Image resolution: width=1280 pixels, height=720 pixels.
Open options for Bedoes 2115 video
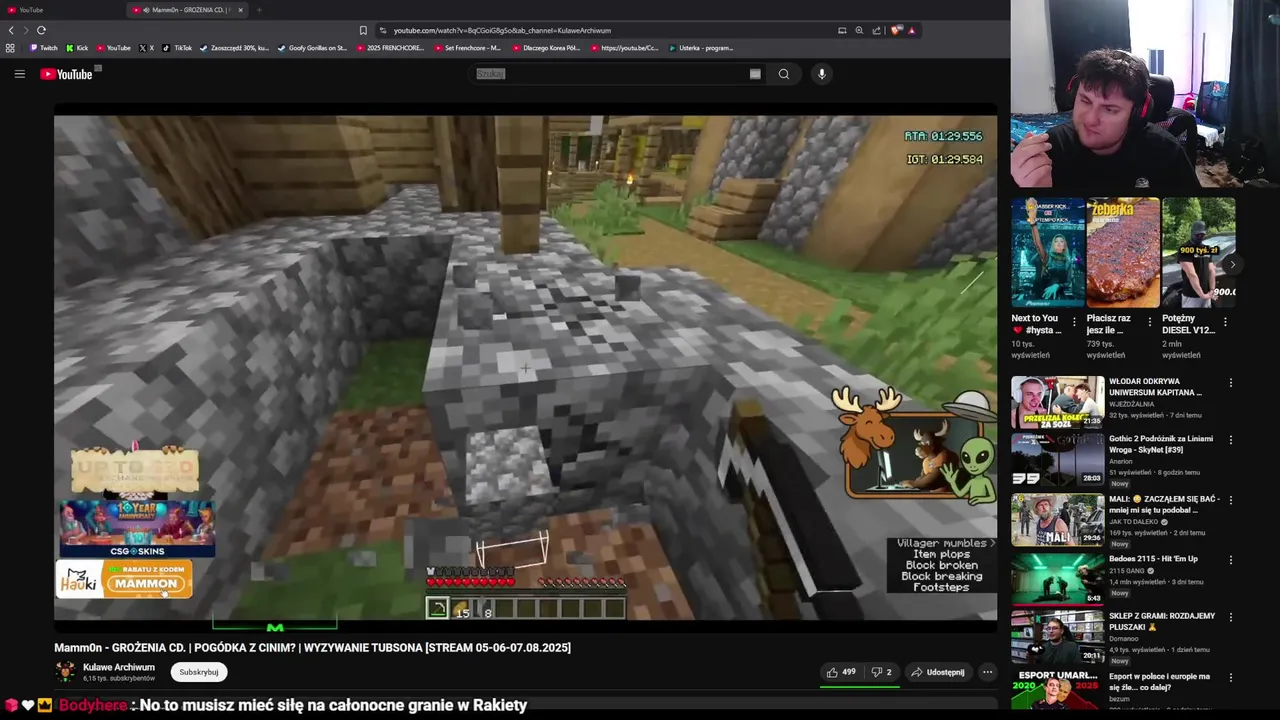pyautogui.click(x=1231, y=559)
